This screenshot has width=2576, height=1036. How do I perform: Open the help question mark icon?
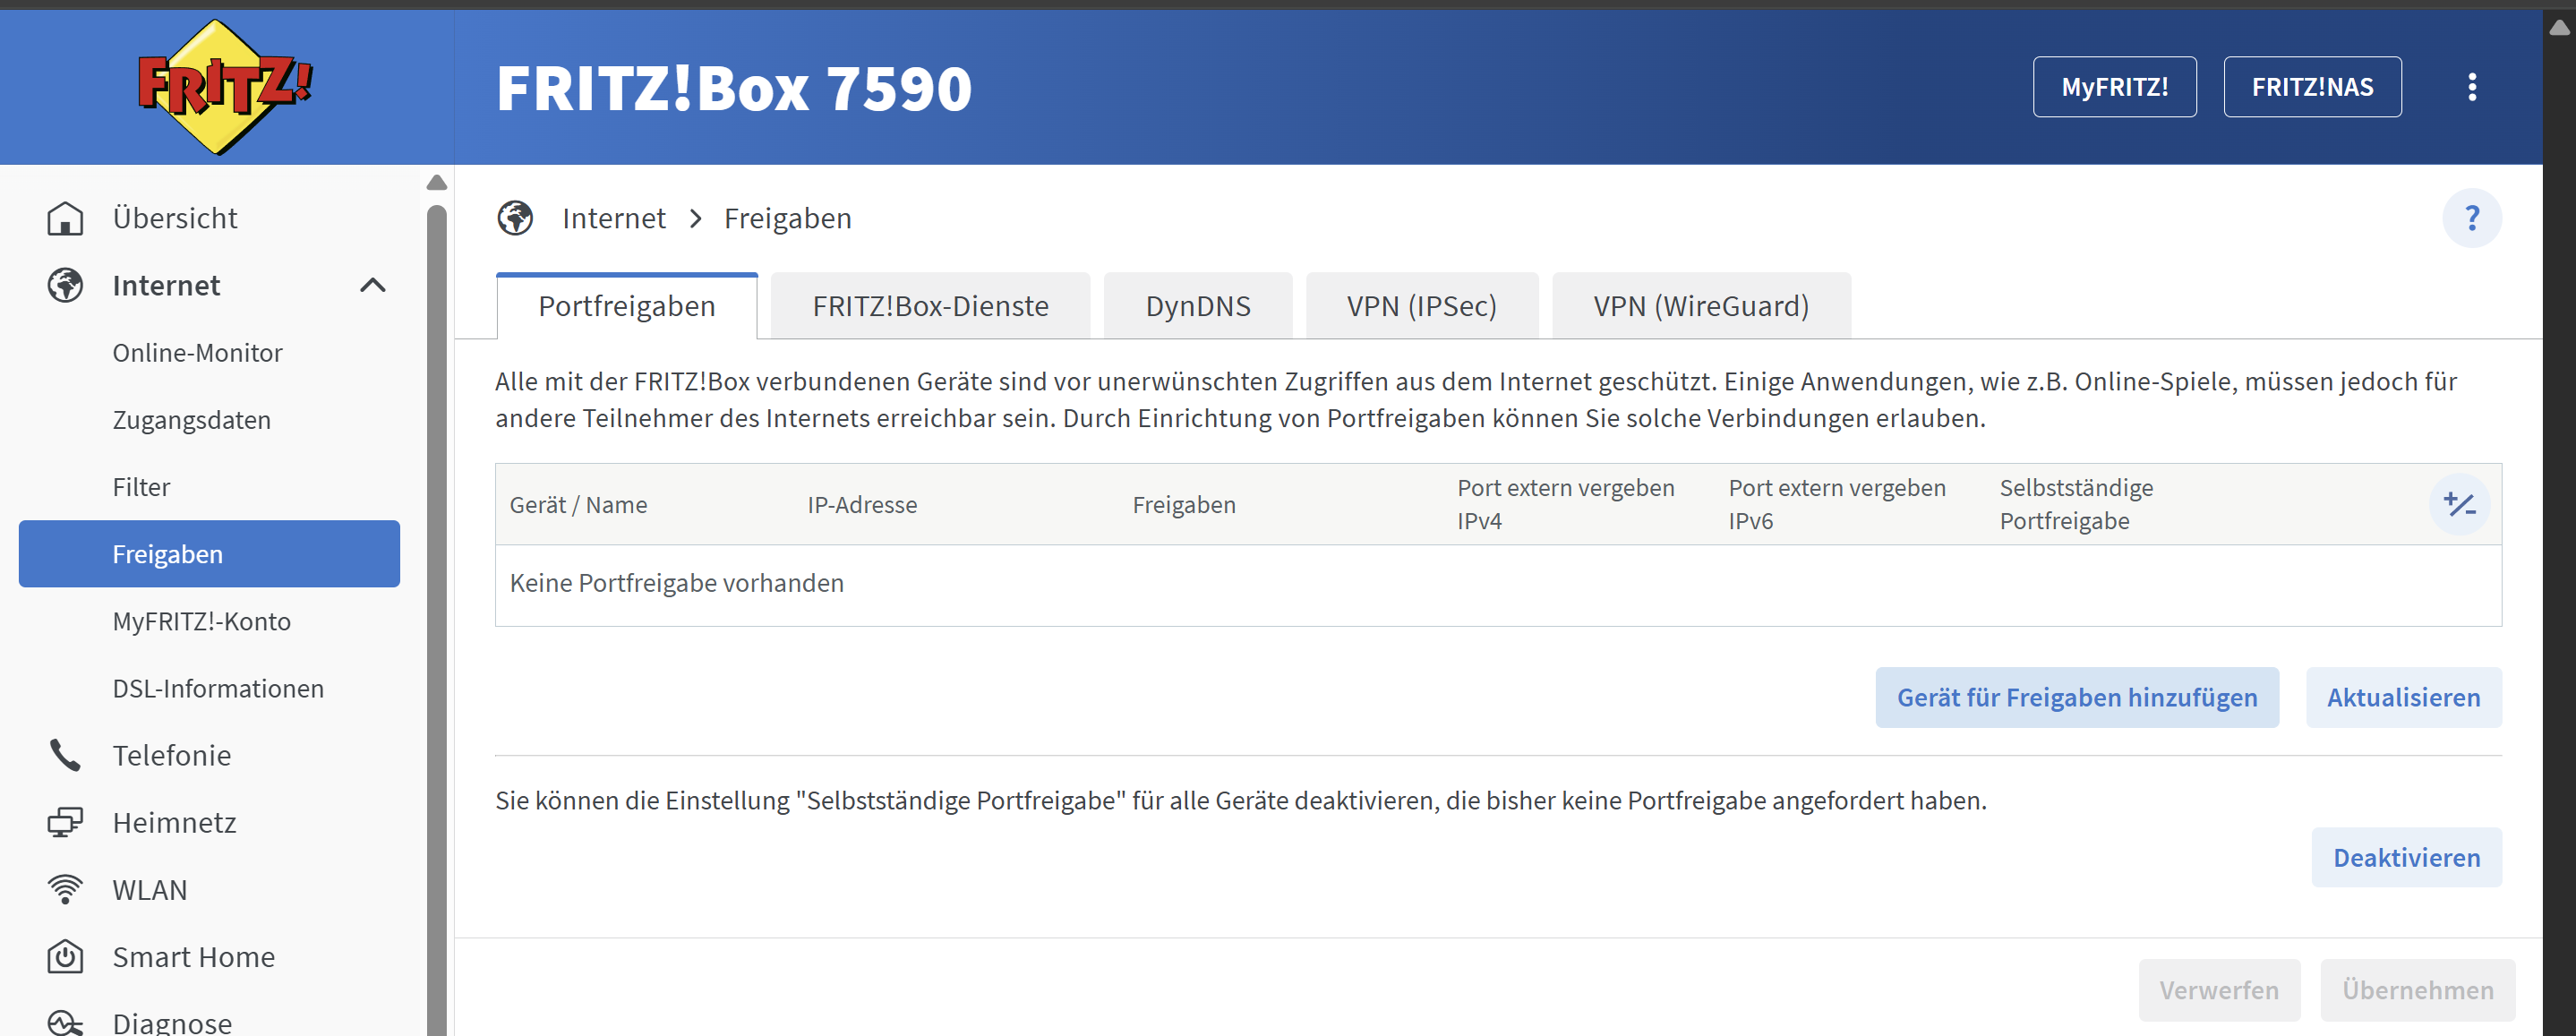2471,218
